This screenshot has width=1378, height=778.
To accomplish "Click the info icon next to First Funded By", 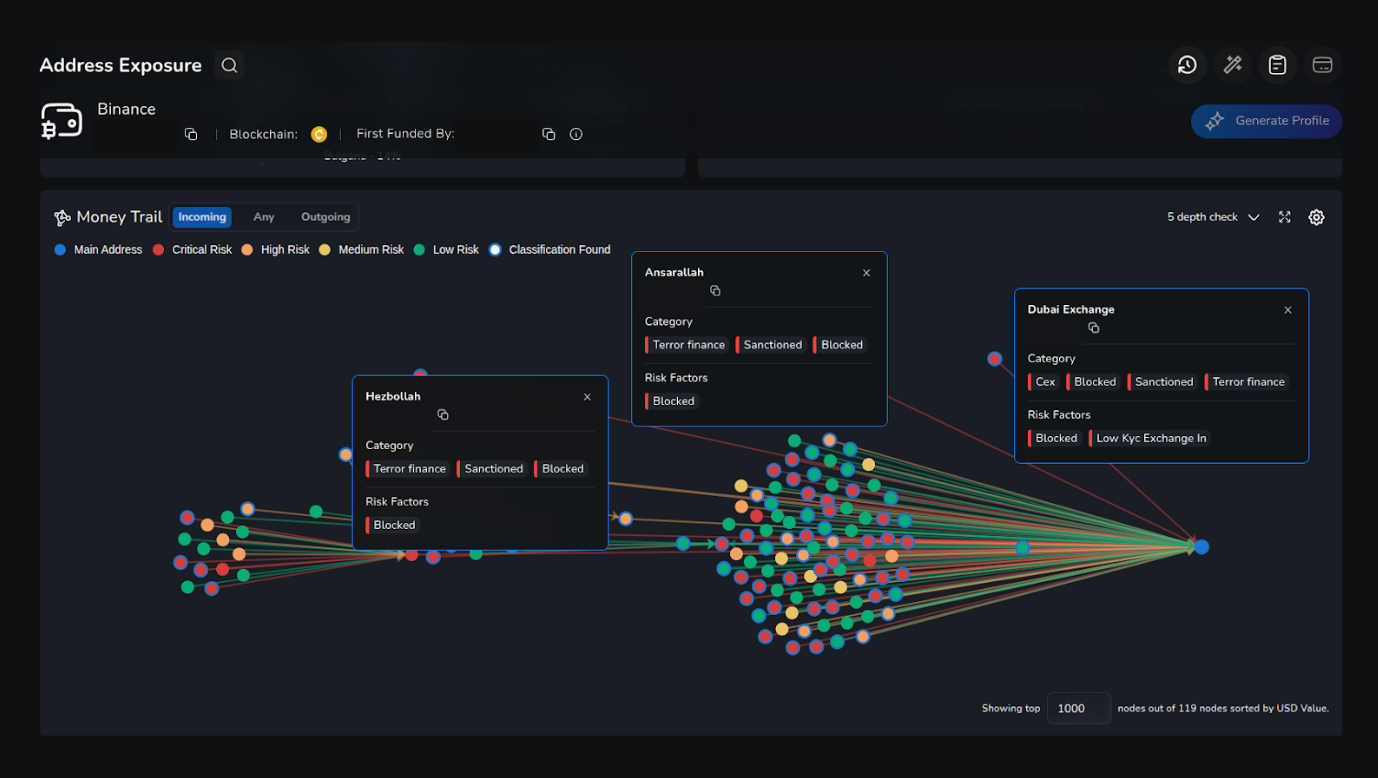I will pyautogui.click(x=576, y=133).
